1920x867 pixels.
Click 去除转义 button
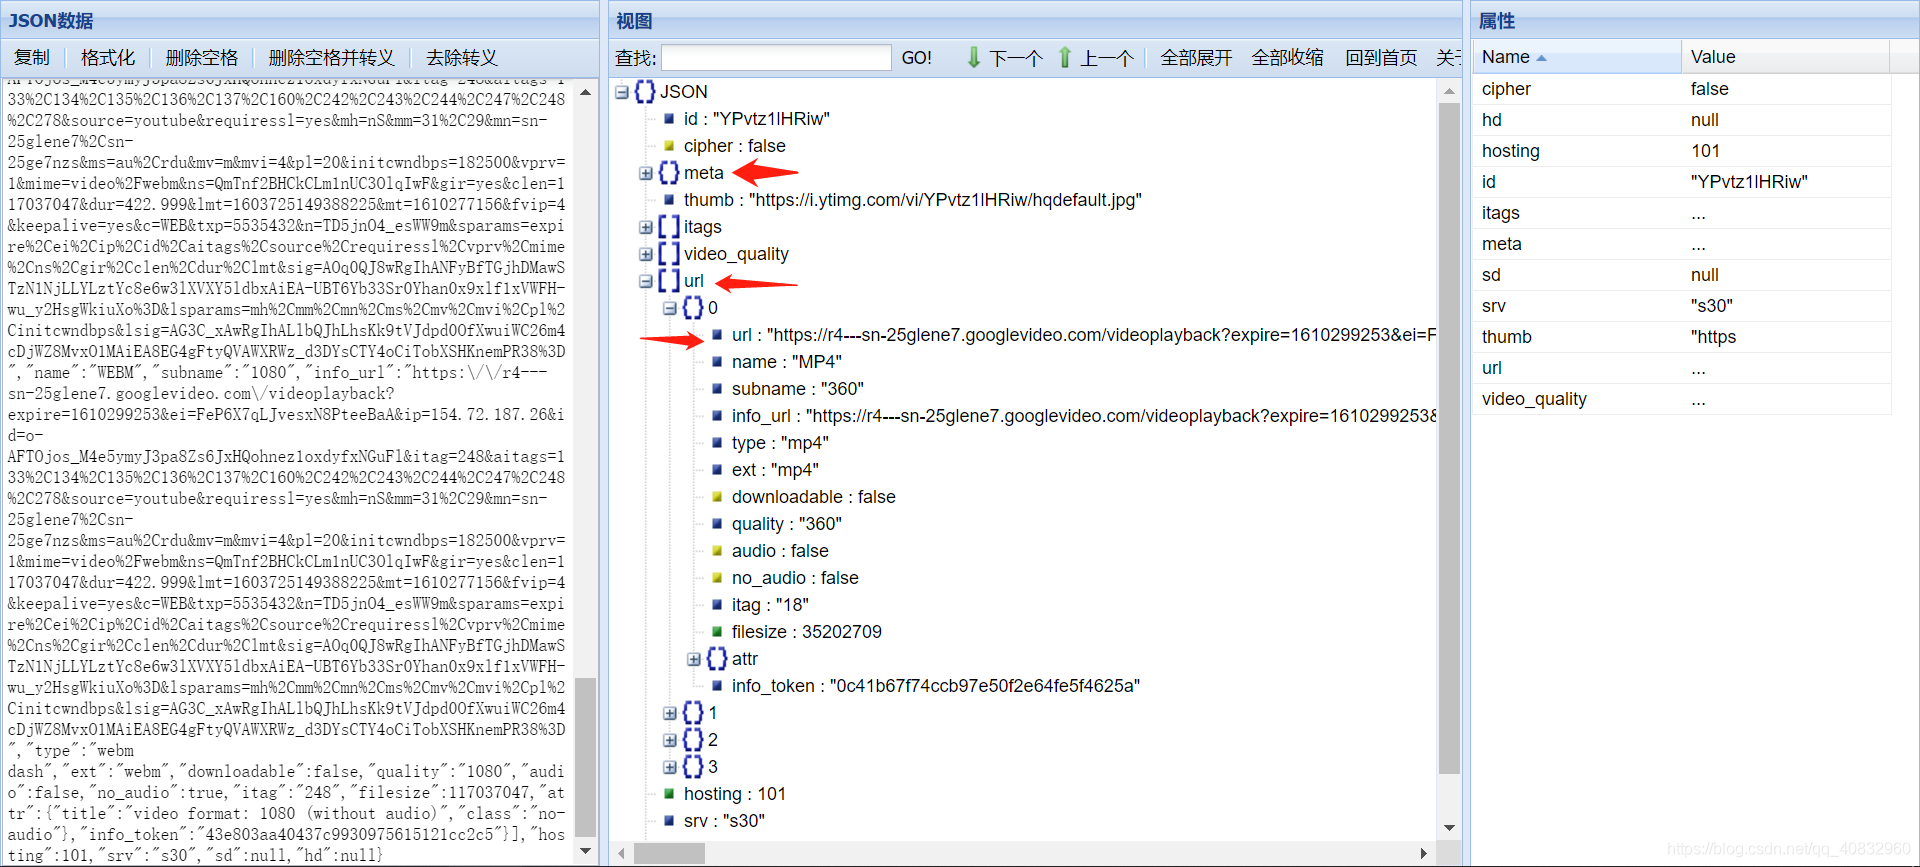click(462, 58)
